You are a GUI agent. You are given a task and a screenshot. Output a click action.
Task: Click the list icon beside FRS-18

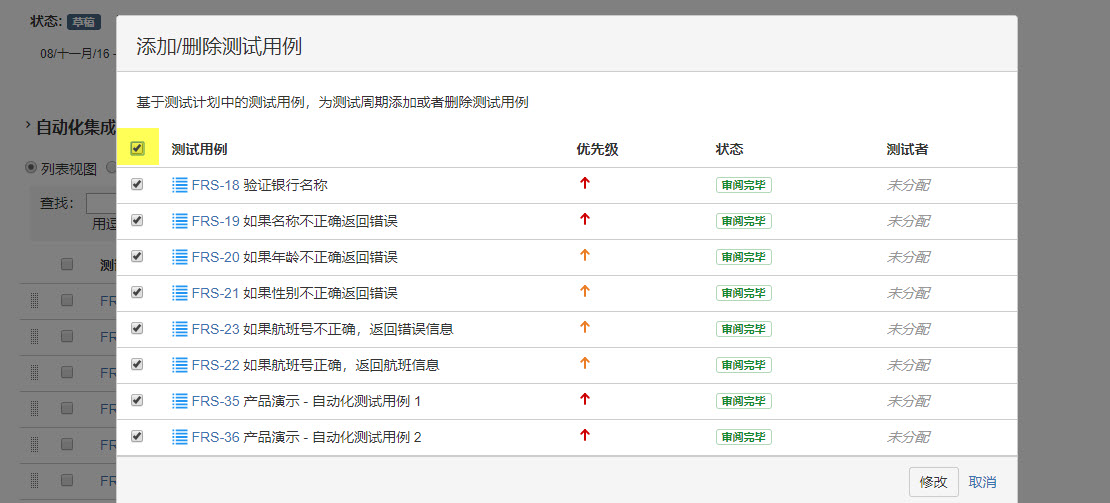click(180, 185)
